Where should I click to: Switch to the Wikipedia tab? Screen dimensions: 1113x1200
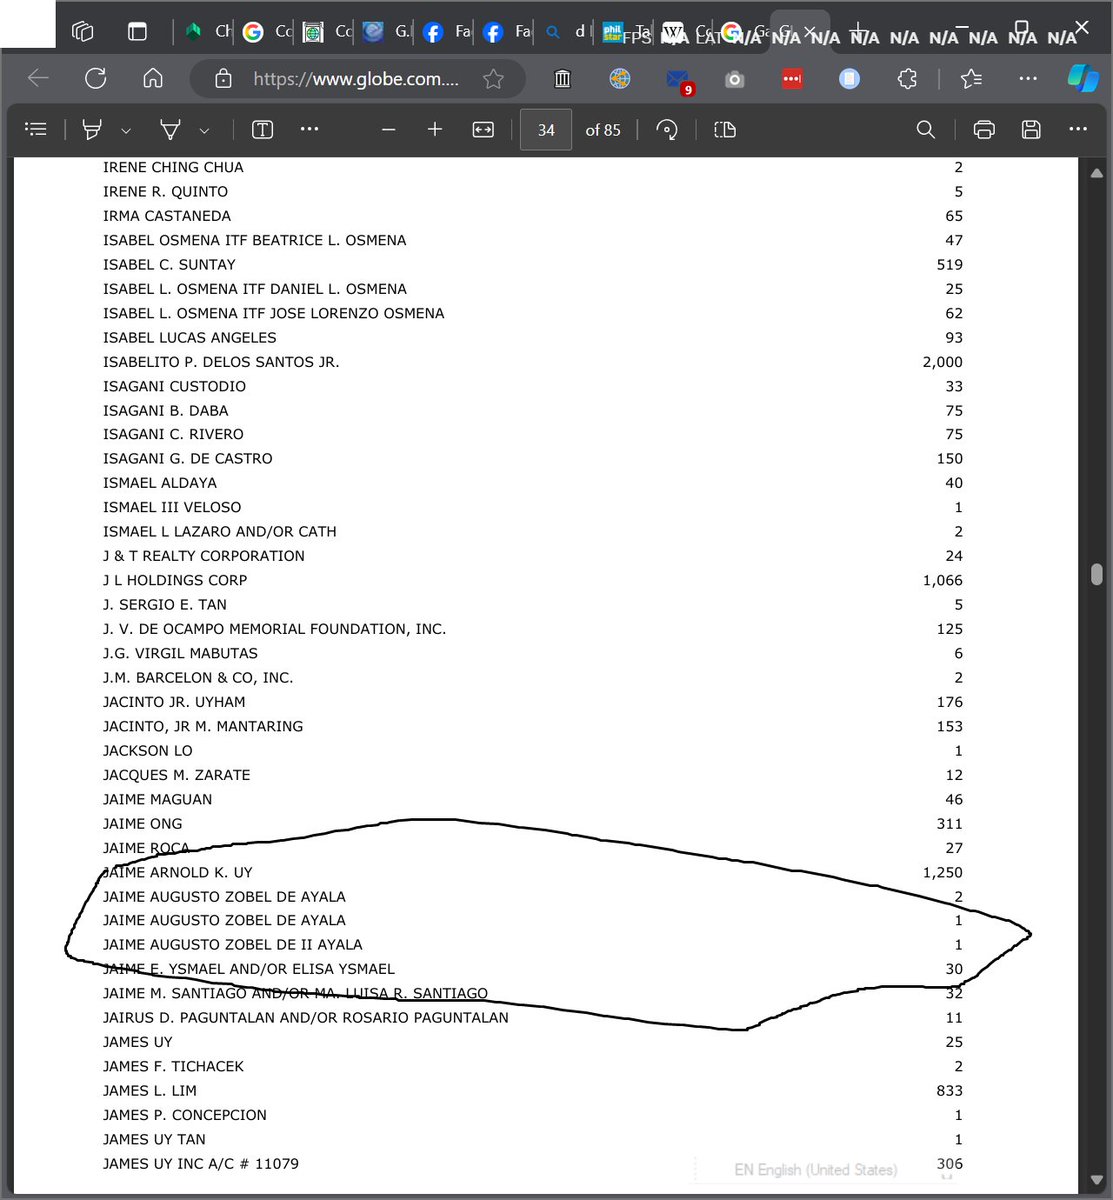point(686,32)
